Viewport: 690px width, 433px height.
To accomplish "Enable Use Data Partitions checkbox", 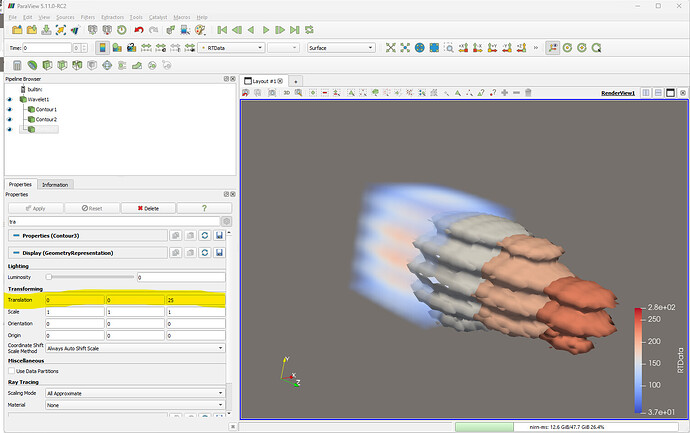I will [x=12, y=371].
